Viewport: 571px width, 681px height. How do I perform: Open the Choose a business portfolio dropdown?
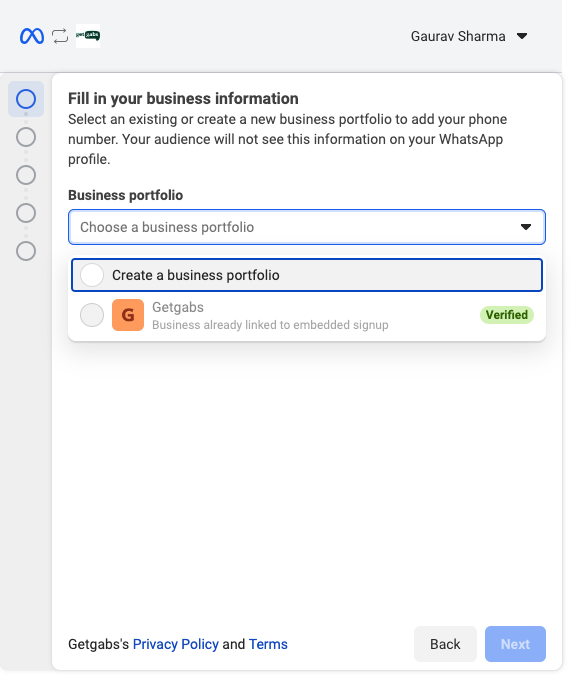[307, 227]
